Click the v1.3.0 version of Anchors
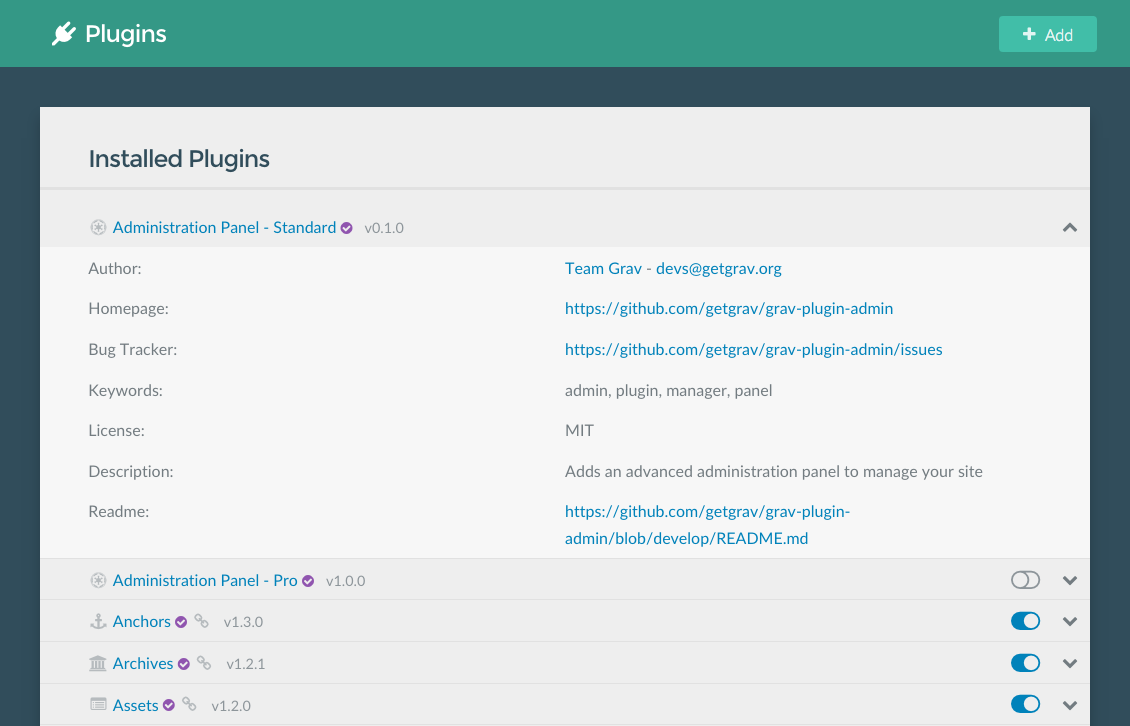Image resolution: width=1130 pixels, height=726 pixels. click(x=243, y=622)
